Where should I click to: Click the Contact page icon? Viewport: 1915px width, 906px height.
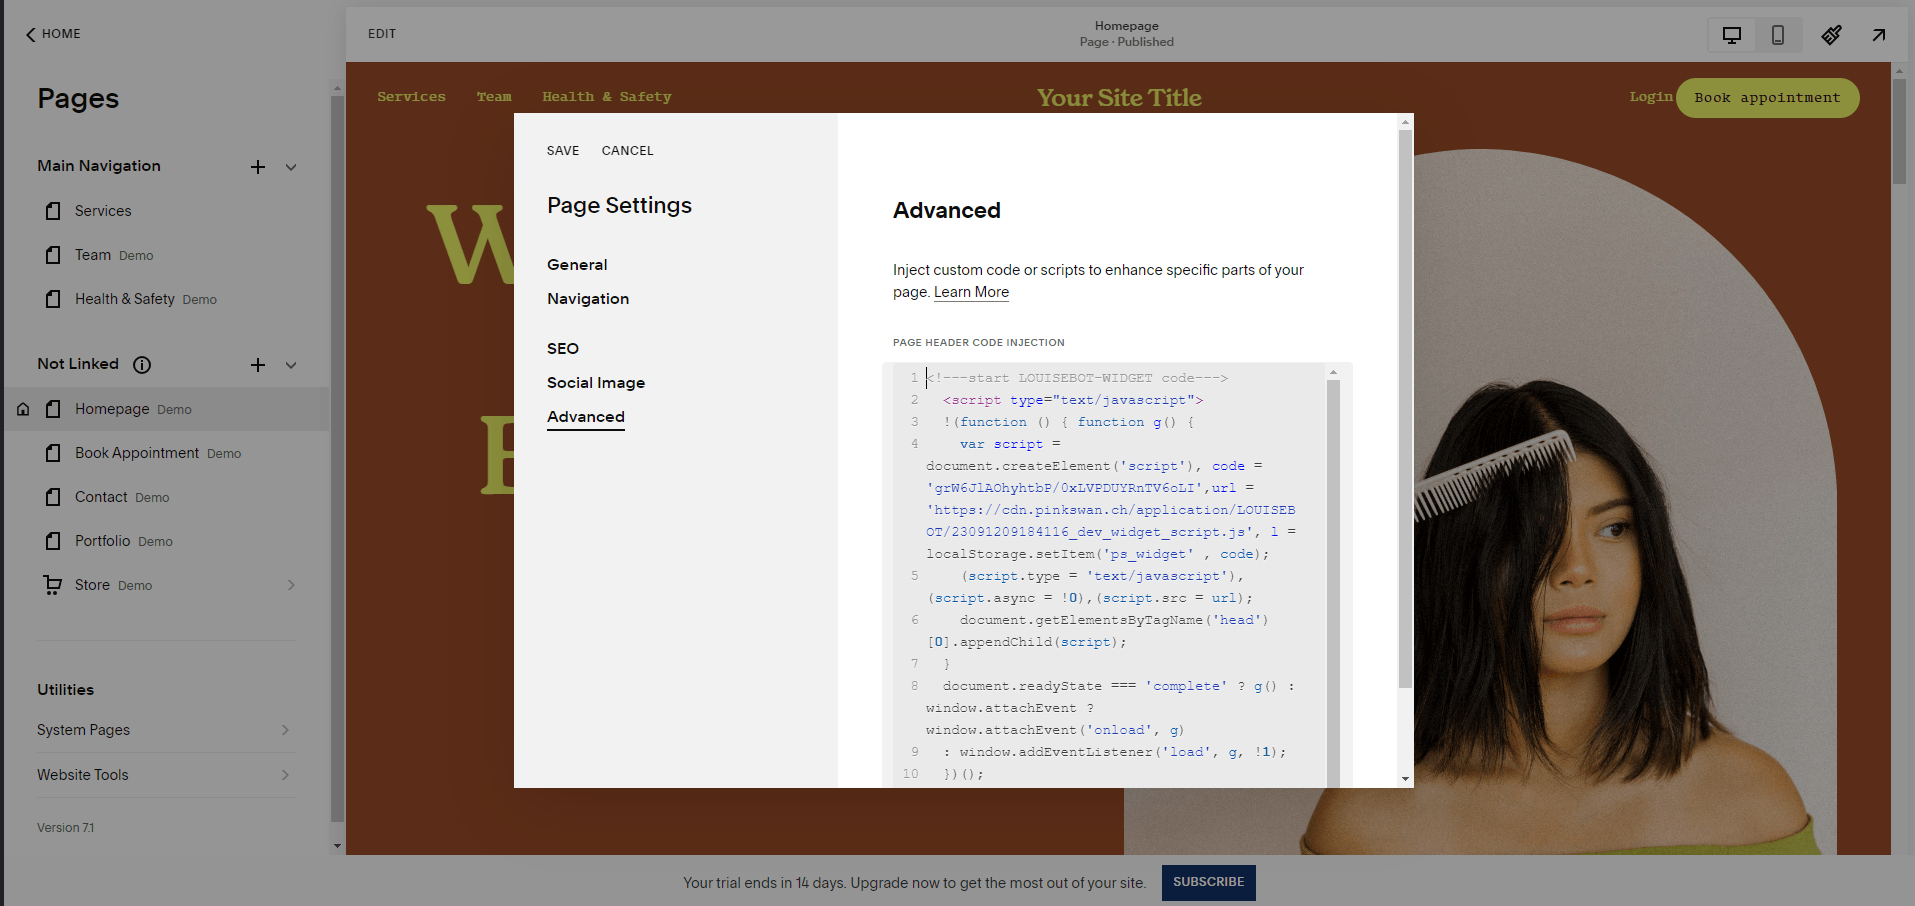coord(53,497)
